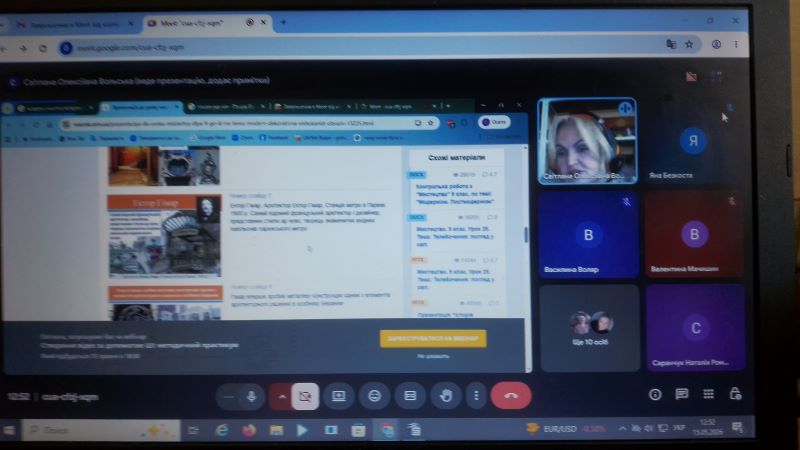Click the crossed-out icon at Meet's top right
Image resolution: width=800 pixels, height=450 pixels.
691,77
